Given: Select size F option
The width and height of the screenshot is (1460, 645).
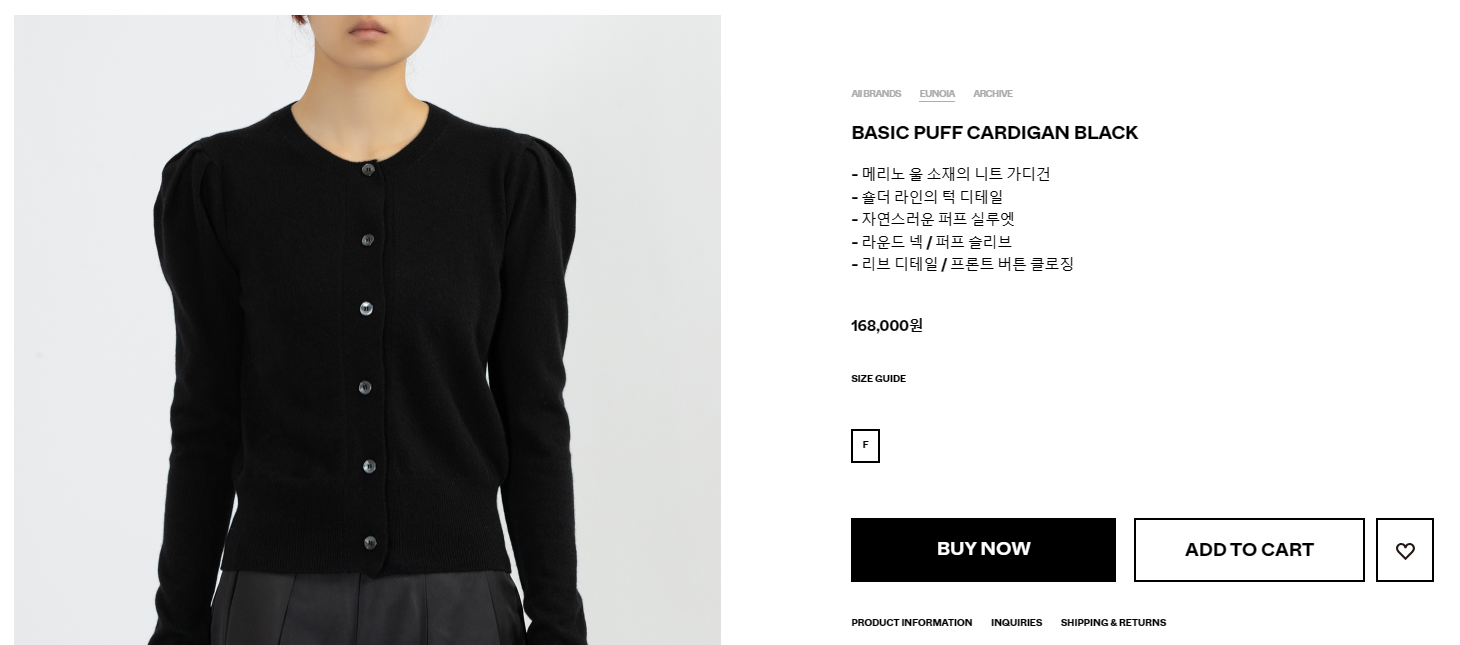Looking at the screenshot, I should (865, 446).
